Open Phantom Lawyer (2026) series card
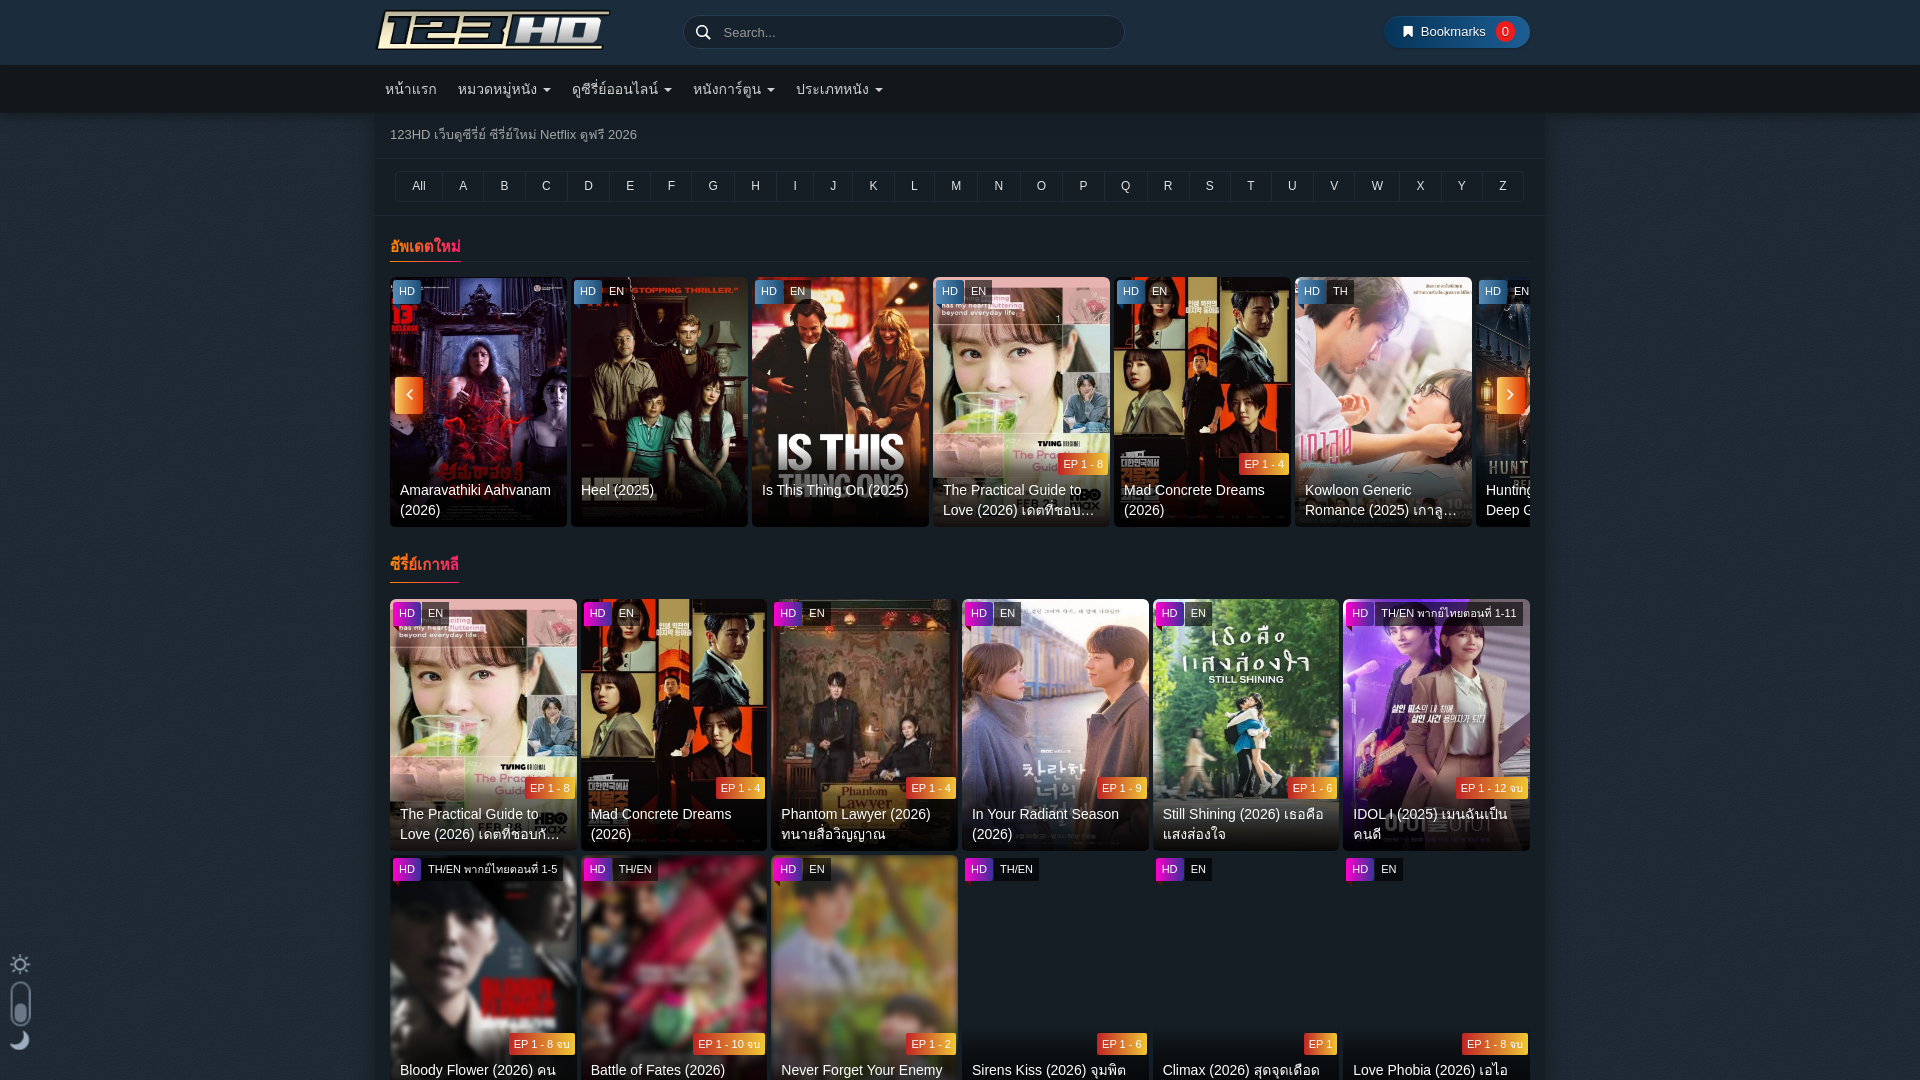Image resolution: width=1920 pixels, height=1080 pixels. [864, 725]
